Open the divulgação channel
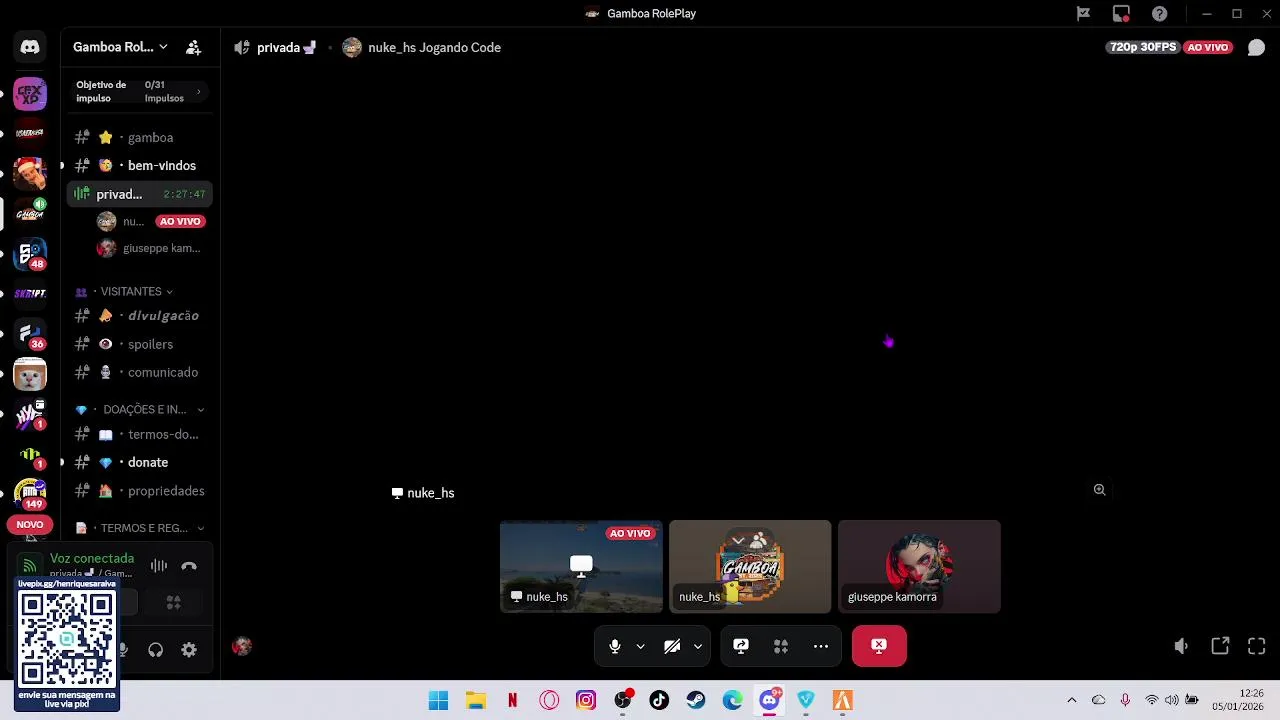1280x720 pixels. [139, 315]
